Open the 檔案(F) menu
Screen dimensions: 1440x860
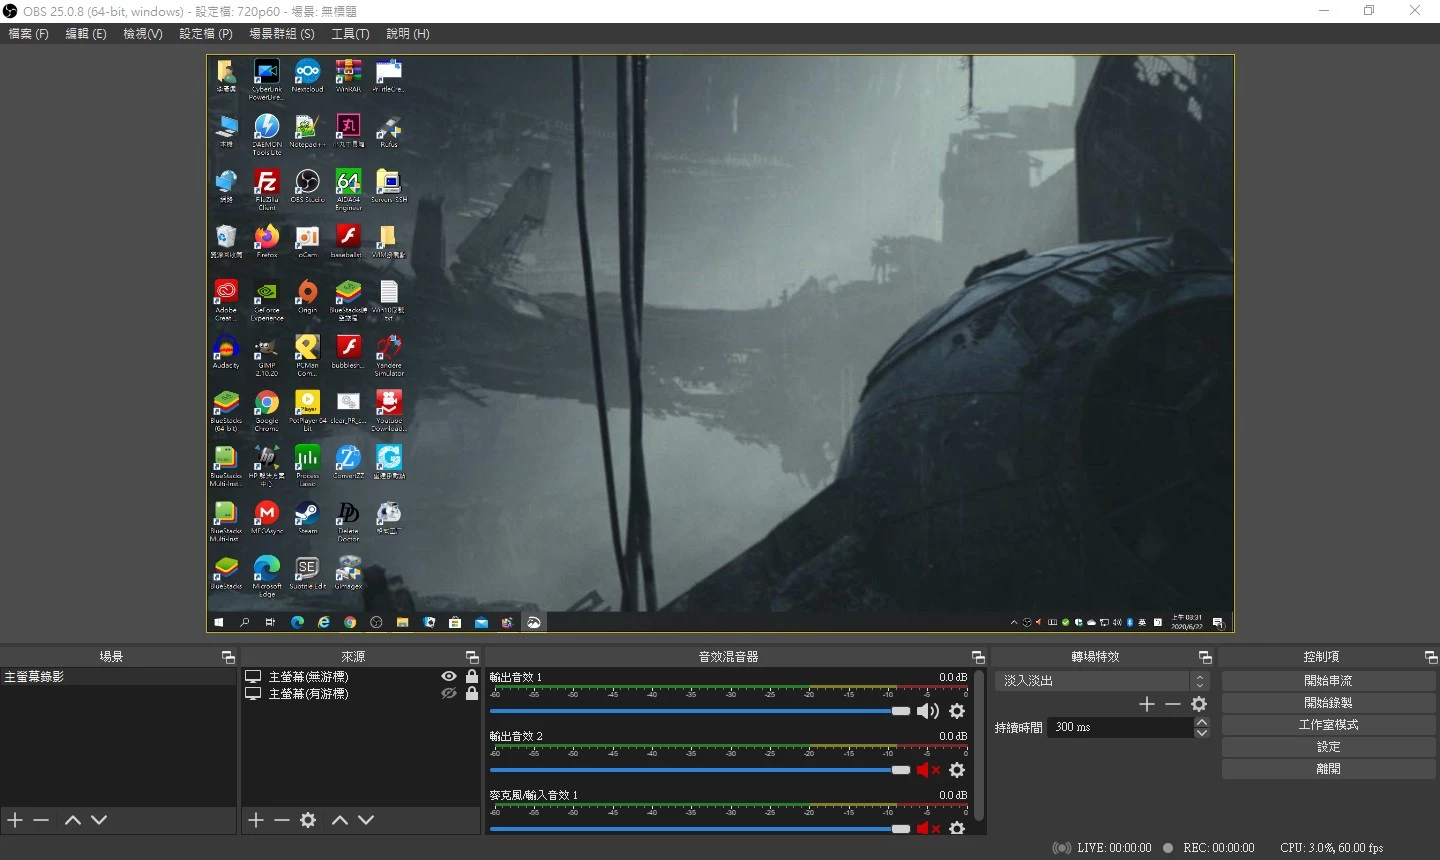coord(28,34)
